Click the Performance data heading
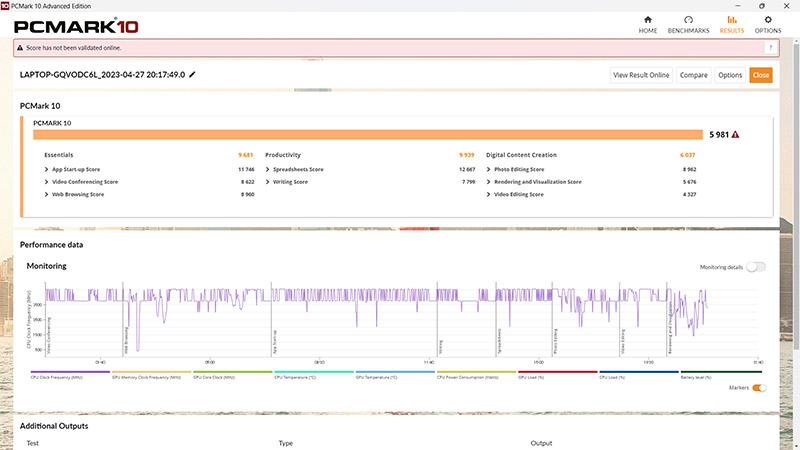 pyautogui.click(x=51, y=245)
